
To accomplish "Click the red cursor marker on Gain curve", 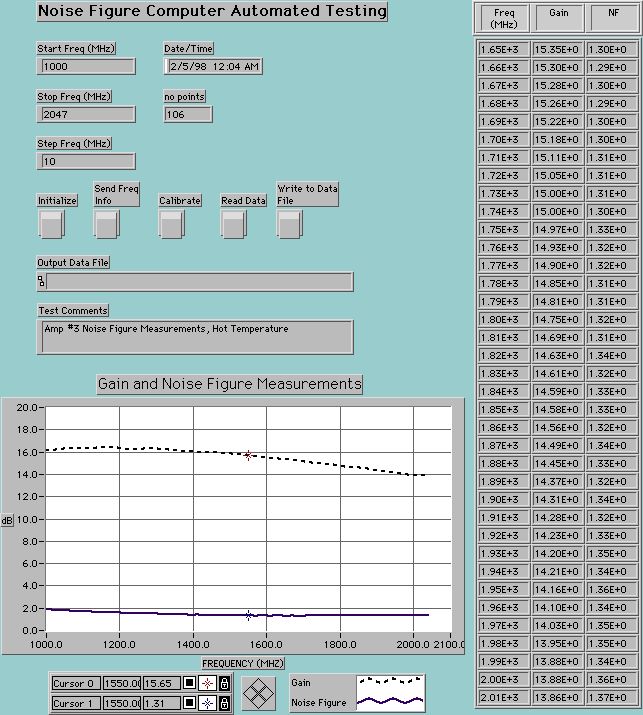I will [248, 455].
